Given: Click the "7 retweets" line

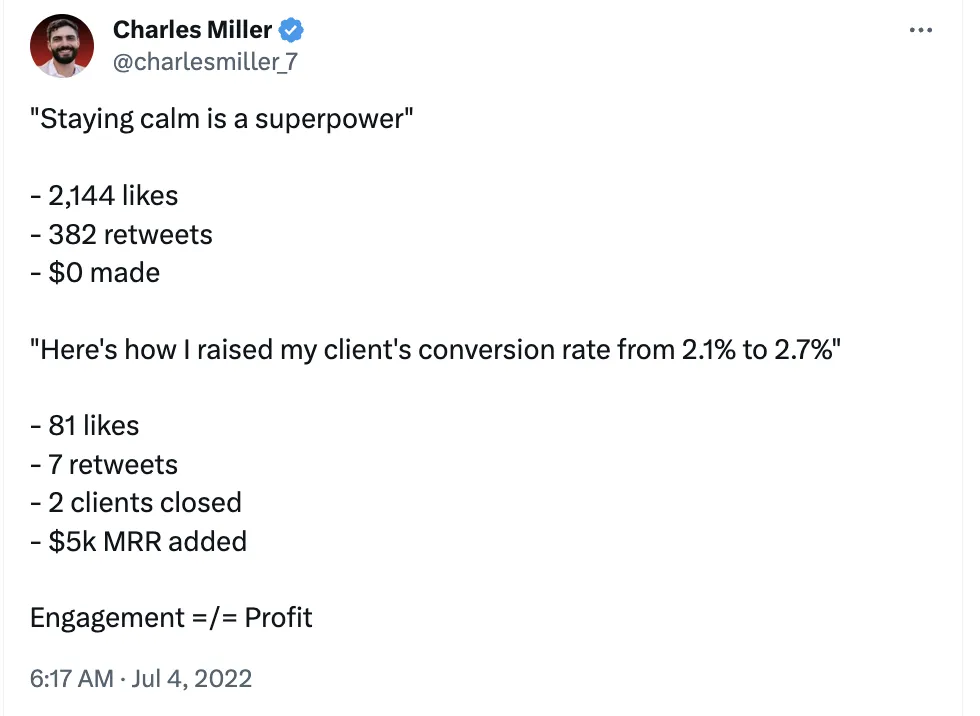Looking at the screenshot, I should click(103, 464).
